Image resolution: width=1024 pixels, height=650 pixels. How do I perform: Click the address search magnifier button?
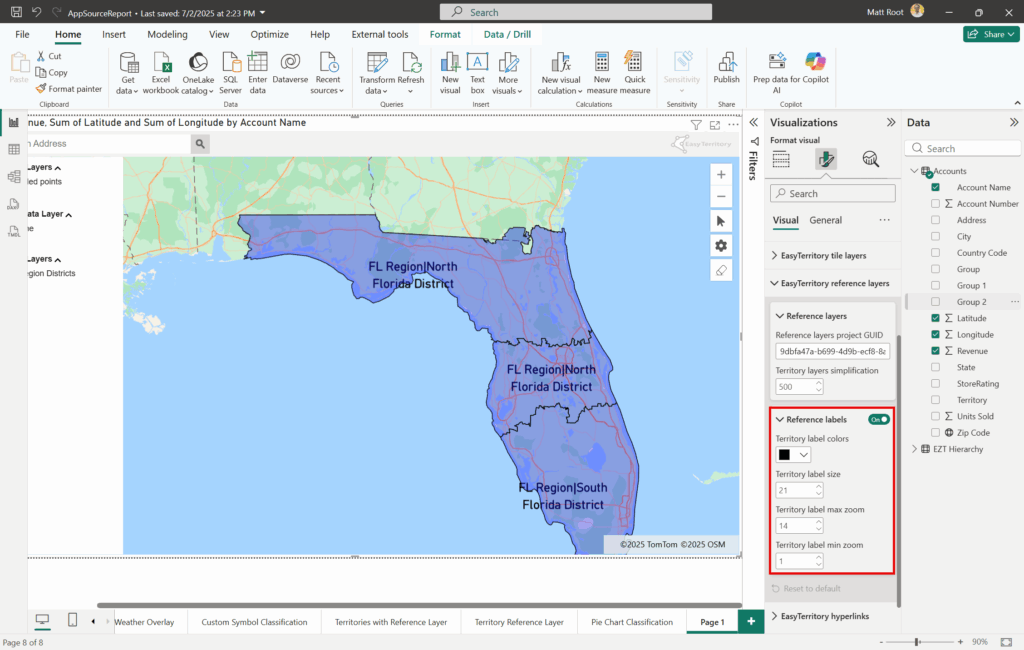(201, 144)
